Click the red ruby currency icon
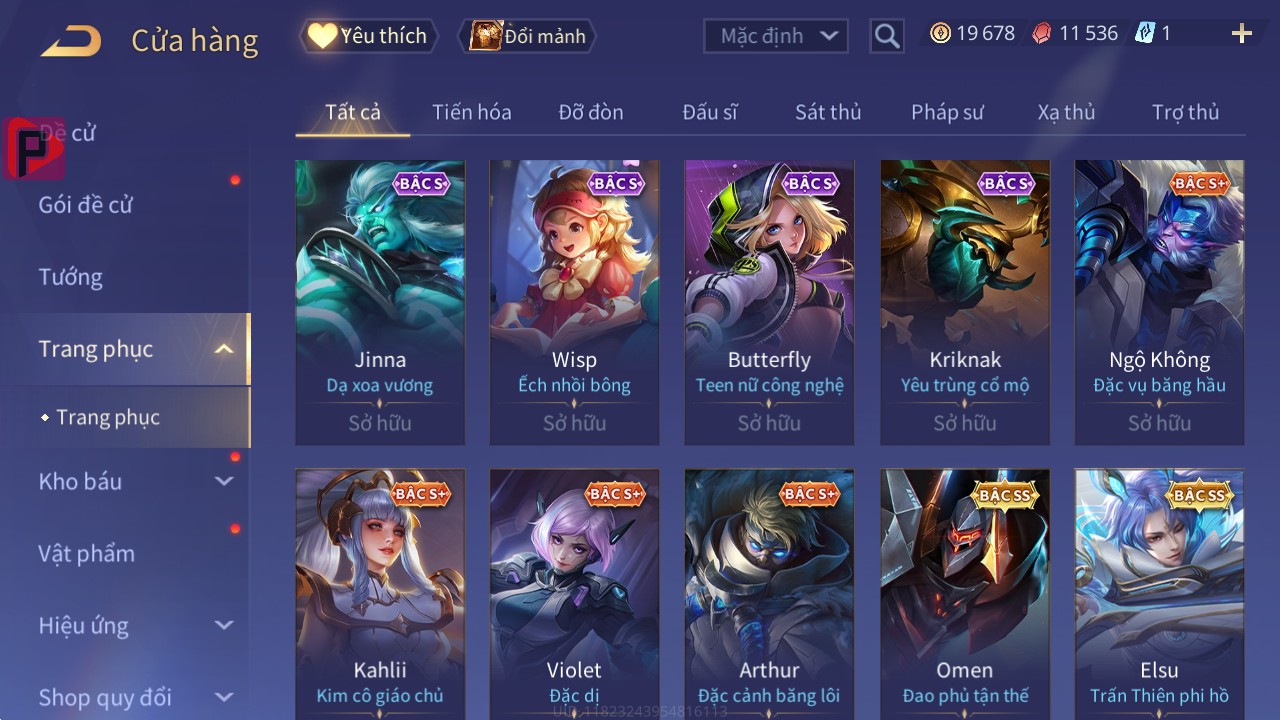 tap(1042, 33)
